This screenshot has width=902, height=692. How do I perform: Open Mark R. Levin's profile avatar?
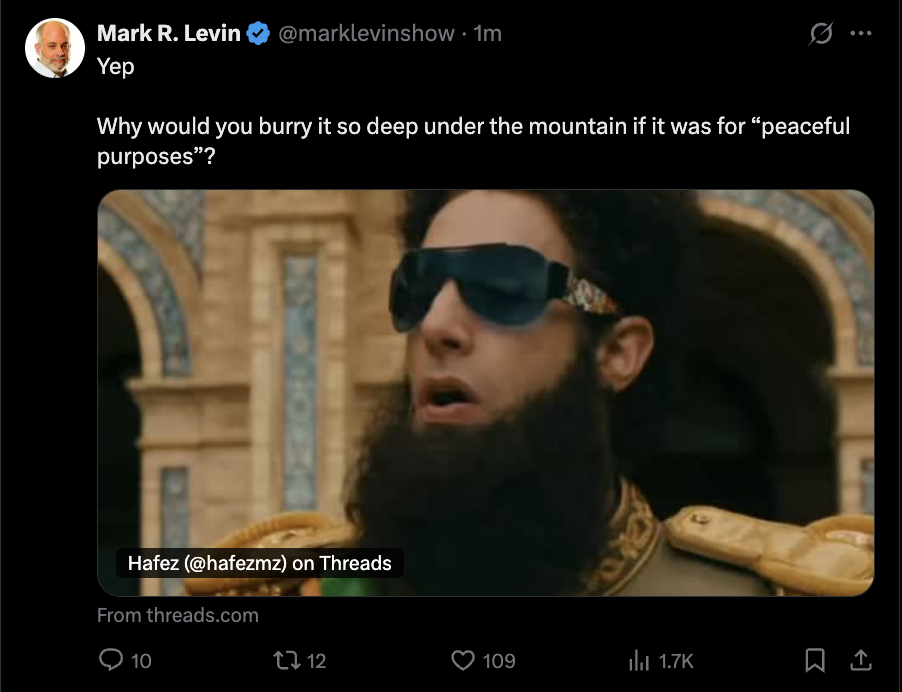tap(55, 48)
